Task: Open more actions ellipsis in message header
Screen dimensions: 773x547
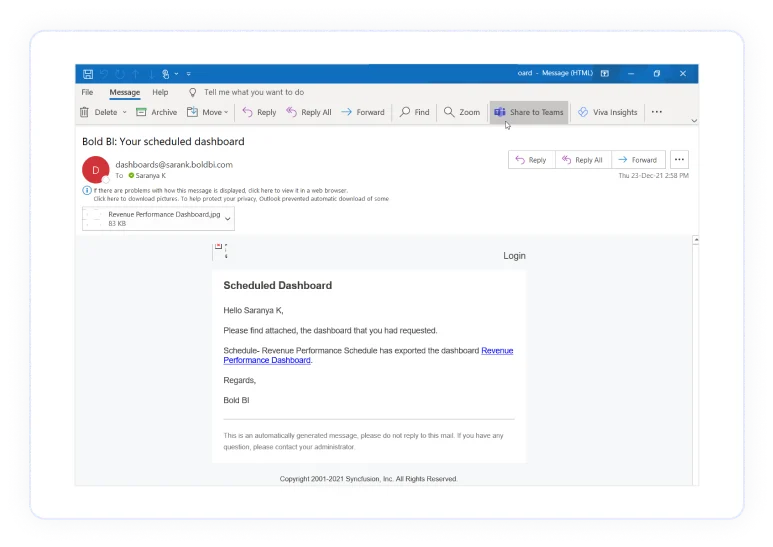Action: point(679,160)
